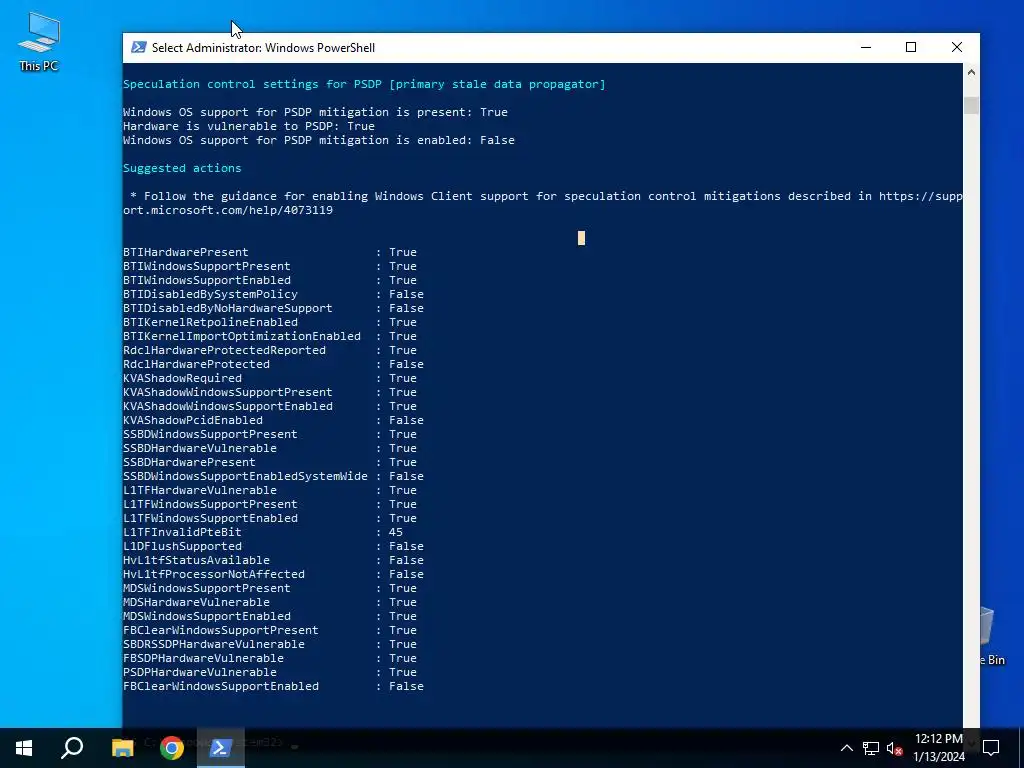Click the 'HvL1tfProcessorNotAffected' row

273,575
